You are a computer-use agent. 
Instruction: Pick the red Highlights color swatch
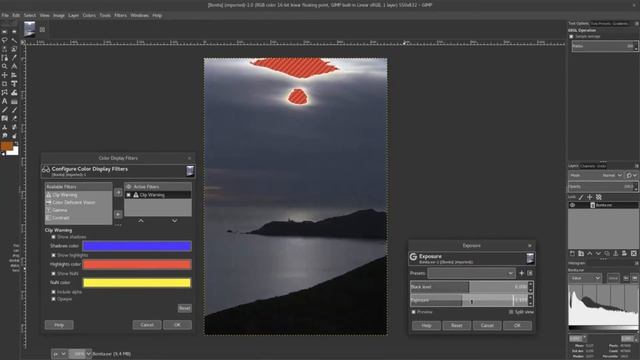137,264
